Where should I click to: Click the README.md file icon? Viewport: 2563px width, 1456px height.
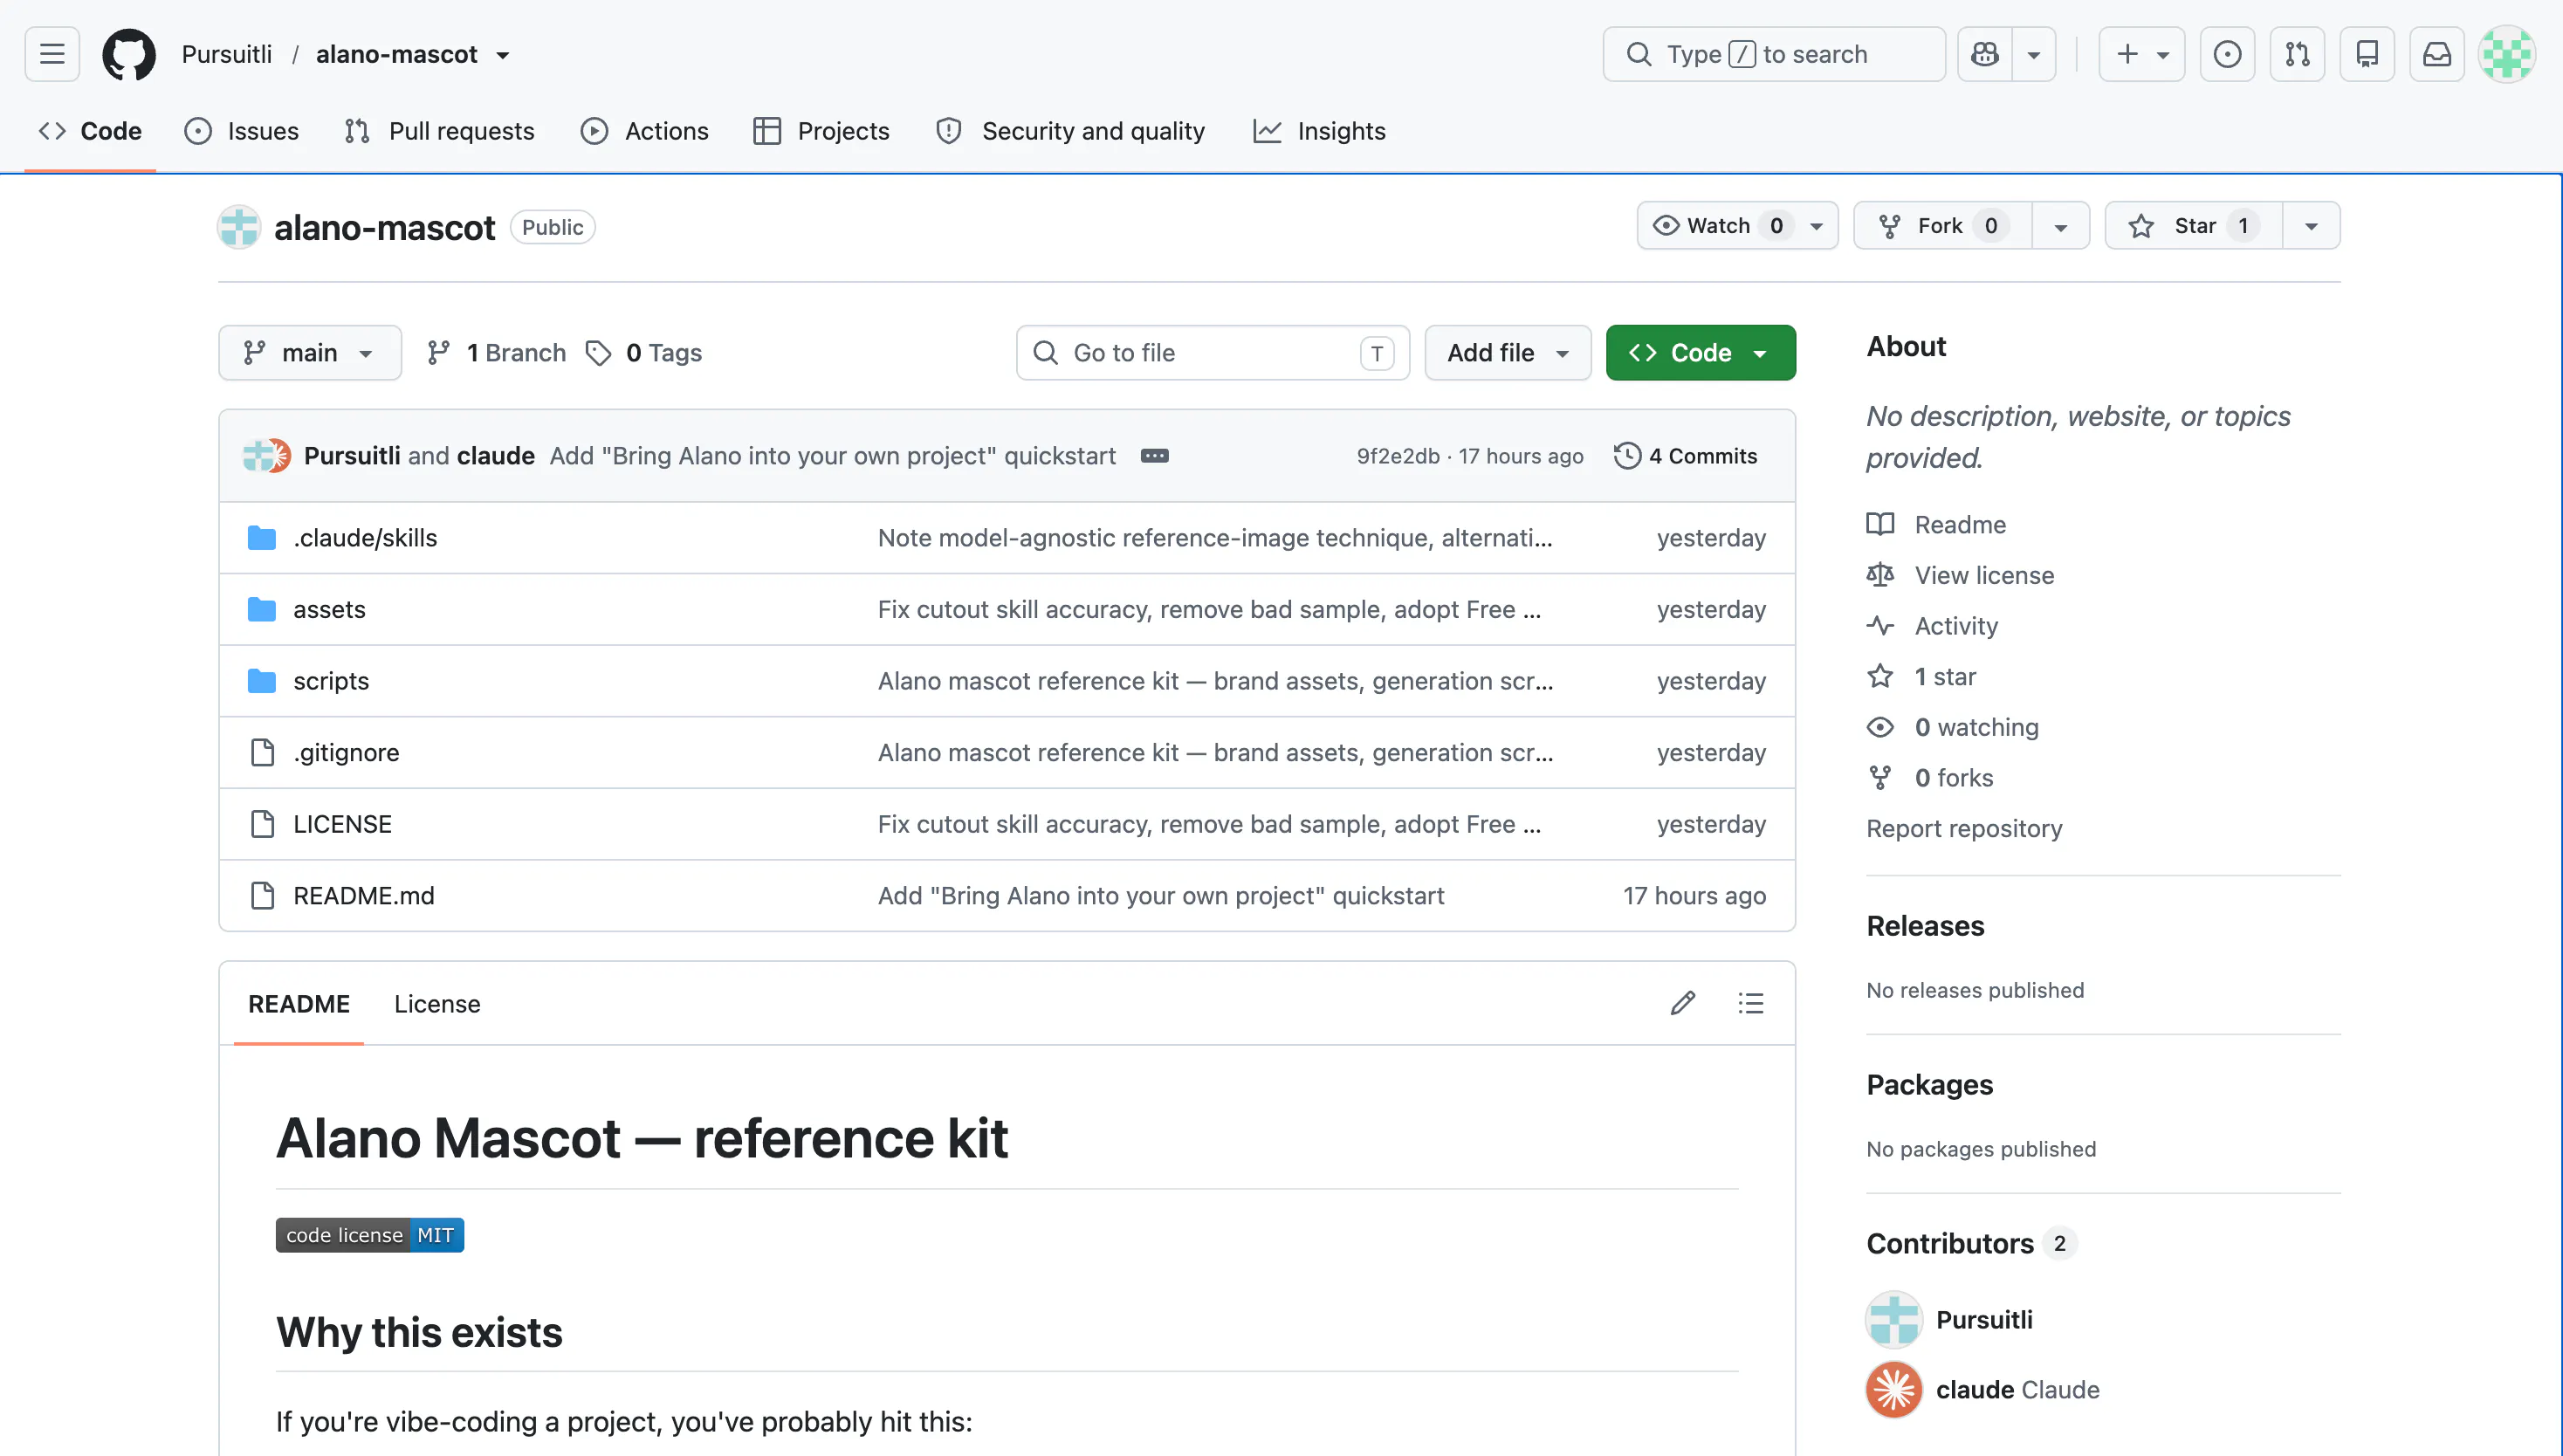point(262,895)
